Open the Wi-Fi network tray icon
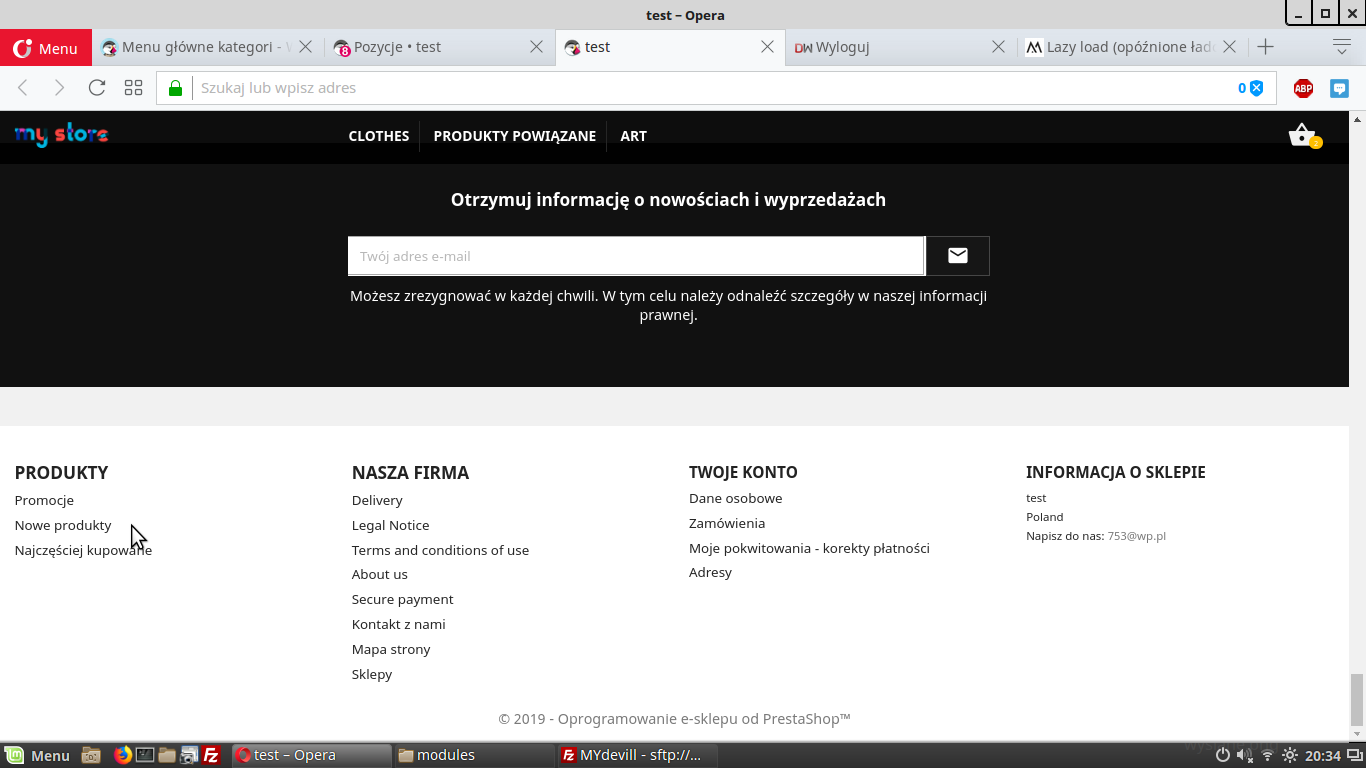Viewport: 1366px width, 768px height. pyautogui.click(x=1267, y=755)
